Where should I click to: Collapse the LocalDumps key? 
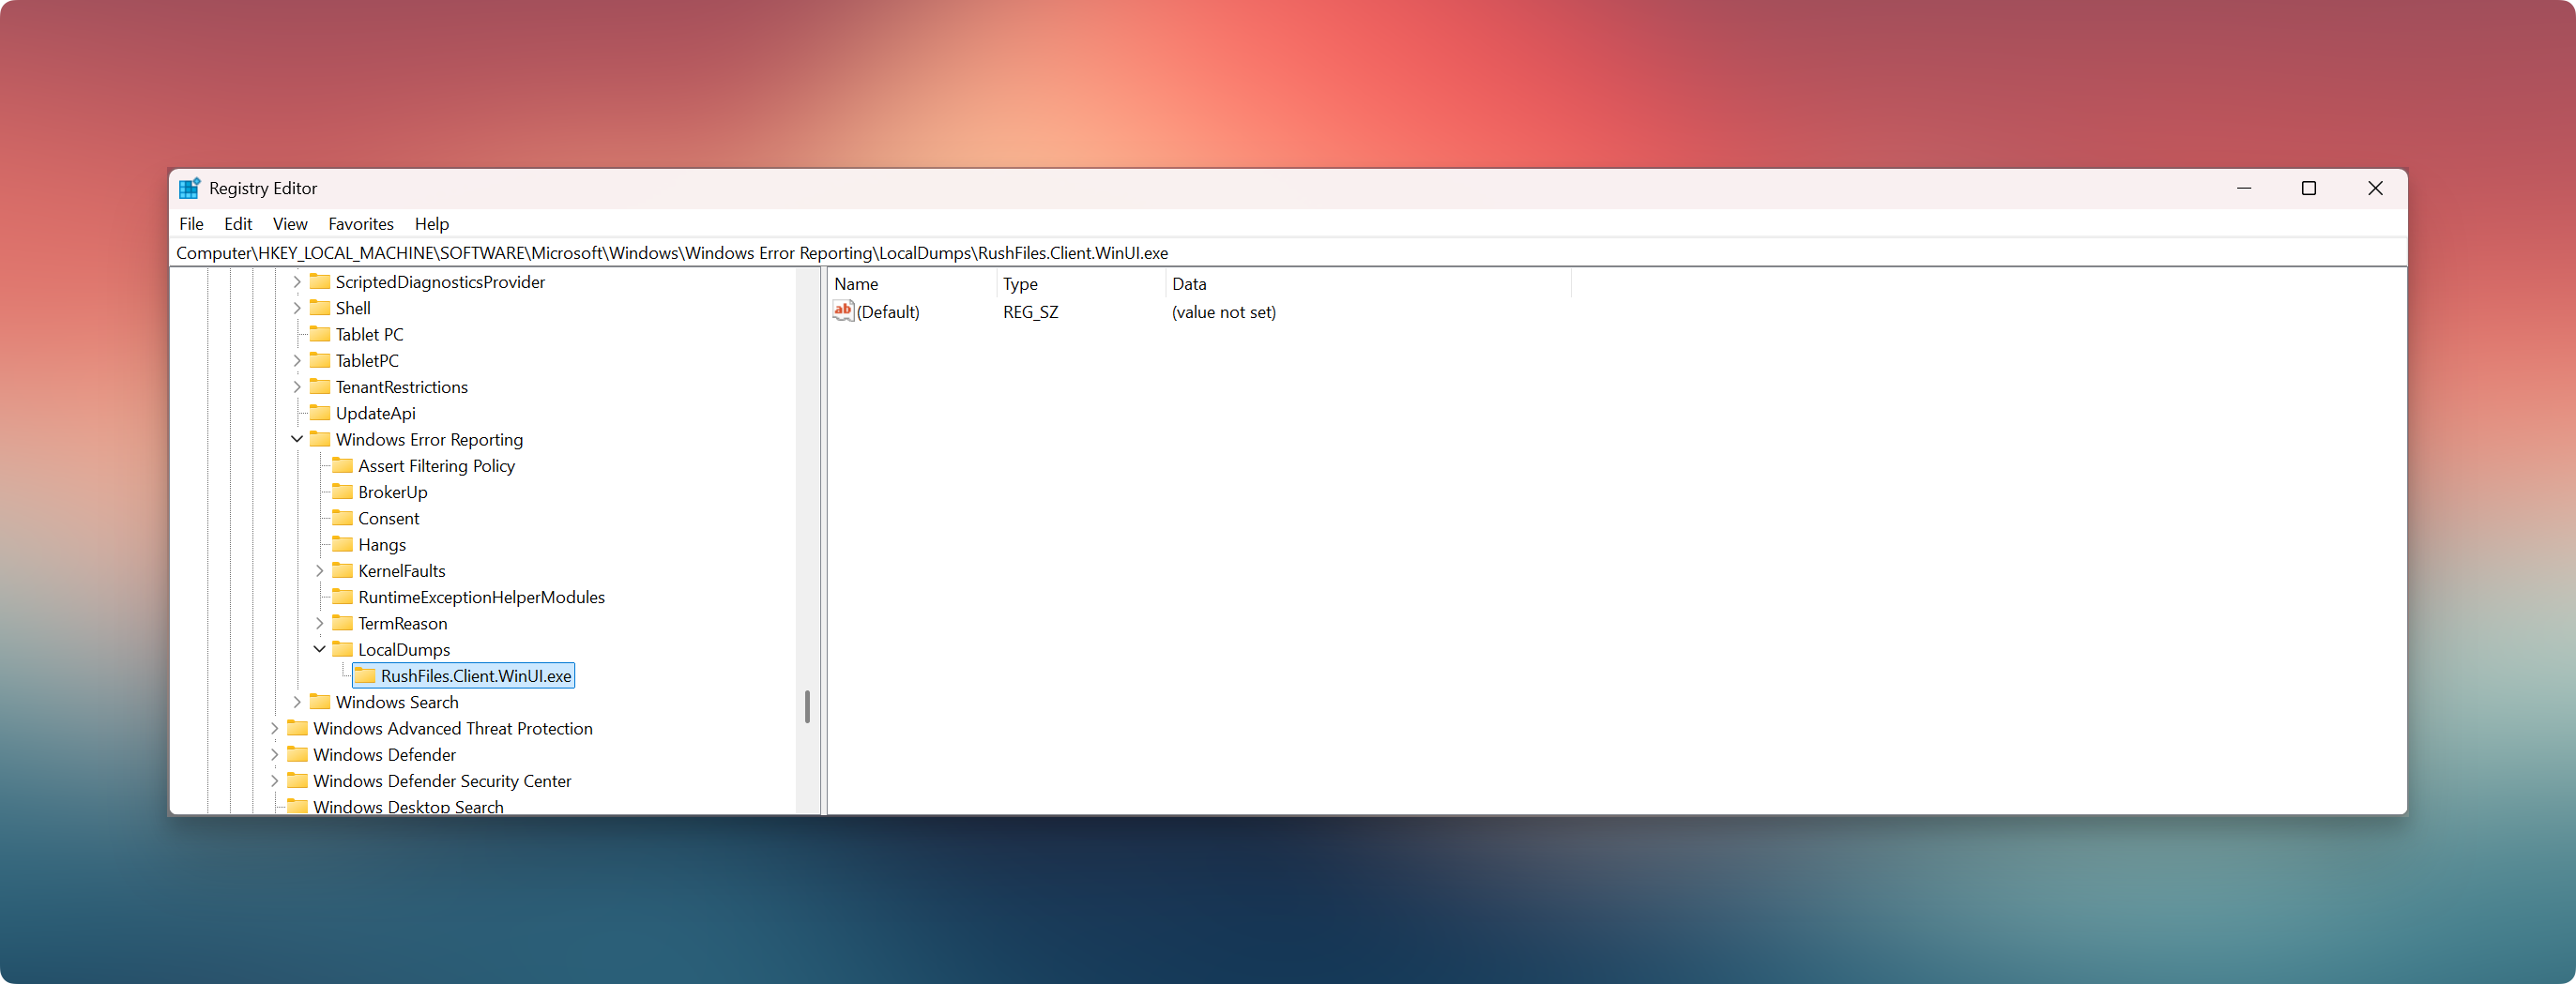320,649
